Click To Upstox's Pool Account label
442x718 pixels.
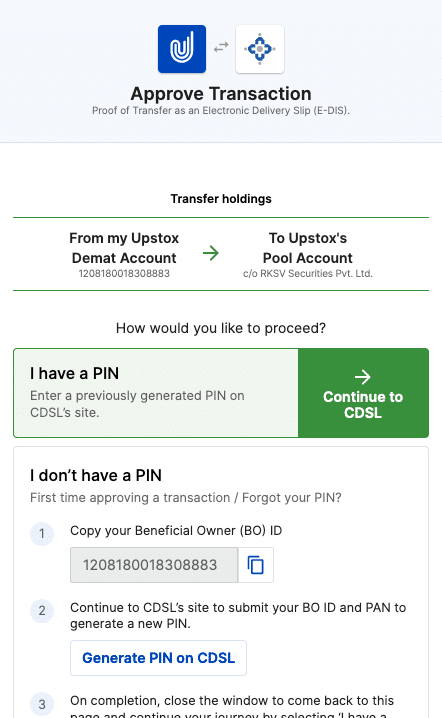[308, 248]
